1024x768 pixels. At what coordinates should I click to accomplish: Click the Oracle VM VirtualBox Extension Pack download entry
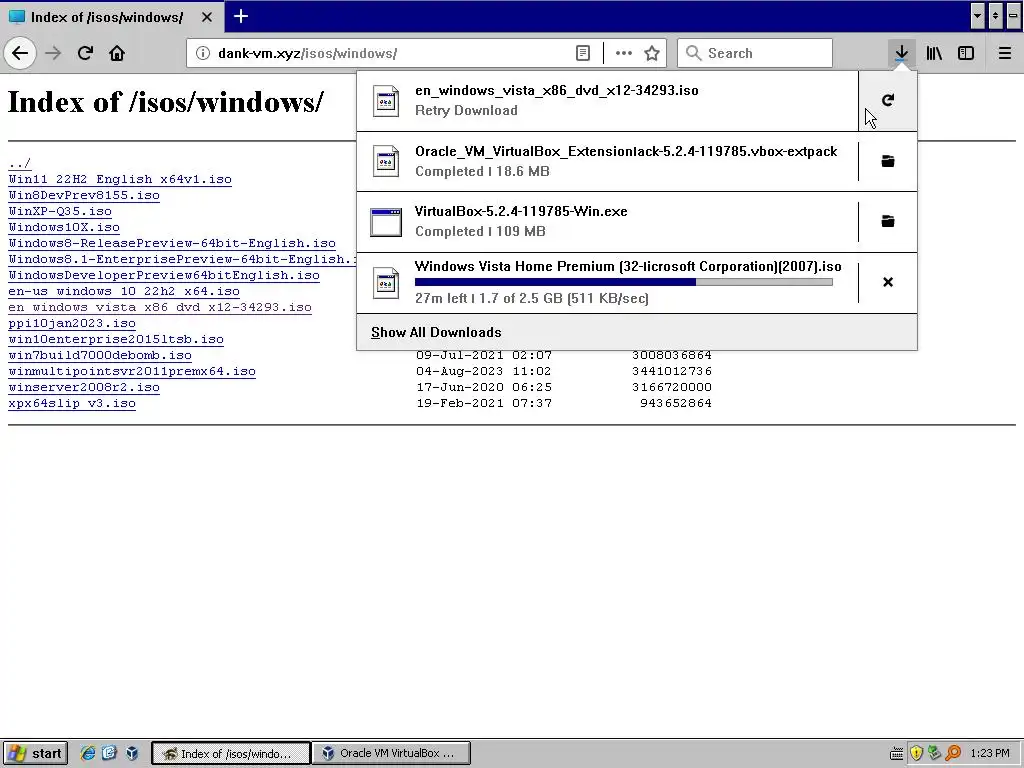607,161
